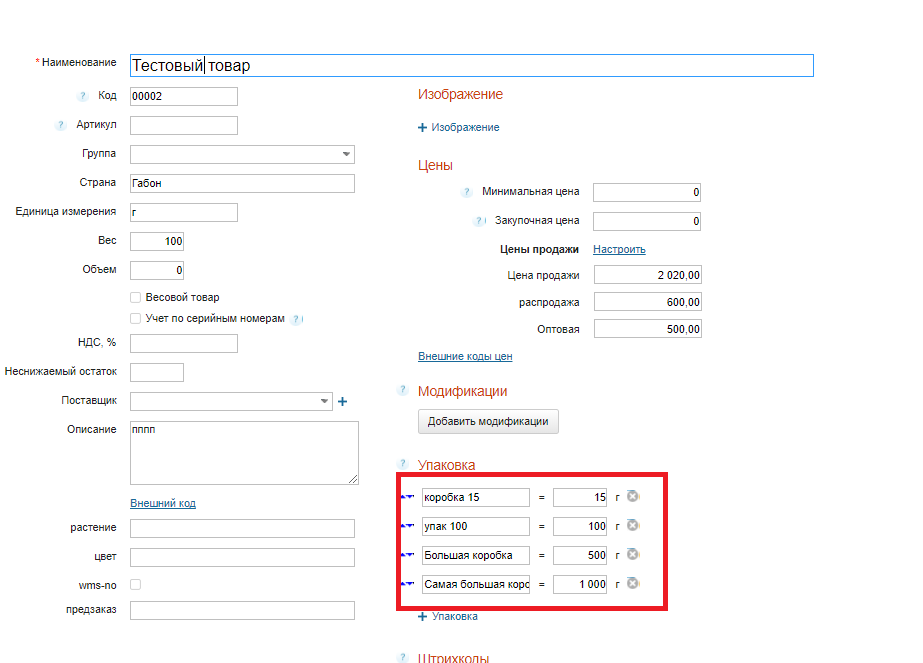Click plus icon beside Изображение link
Screen dimensions: 923x663
click(x=422, y=128)
